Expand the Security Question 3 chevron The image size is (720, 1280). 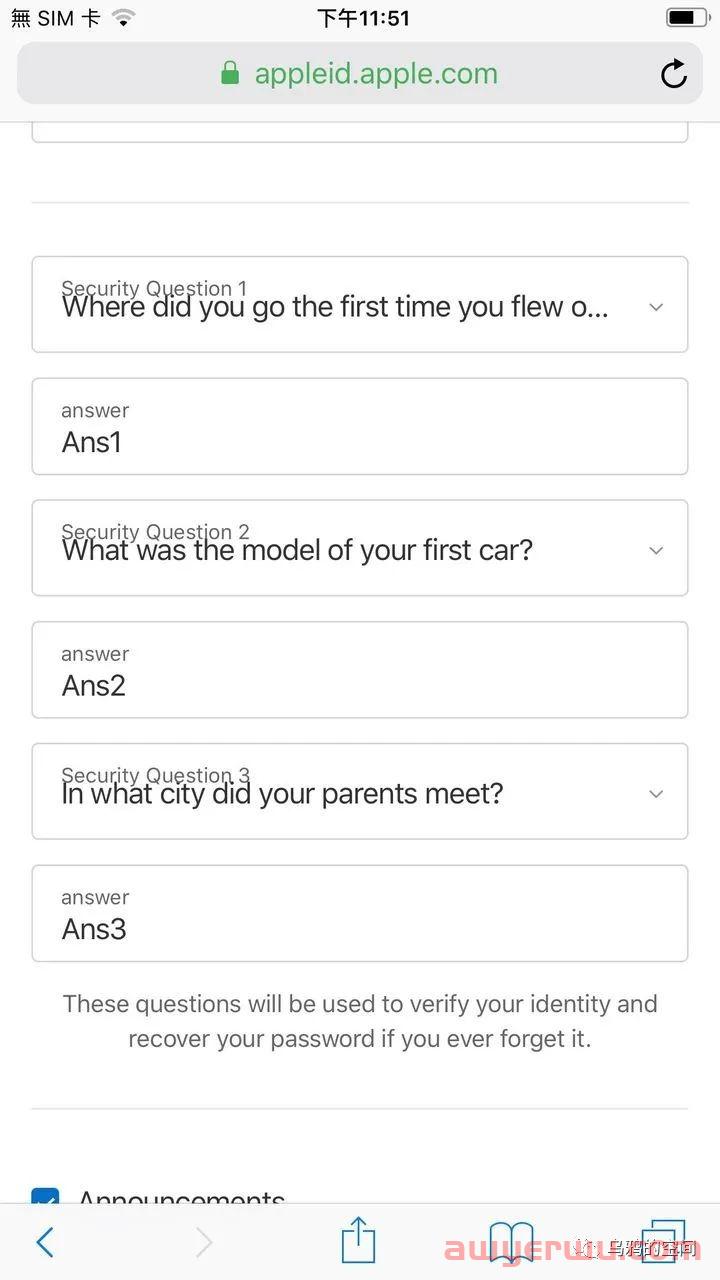[x=656, y=794]
